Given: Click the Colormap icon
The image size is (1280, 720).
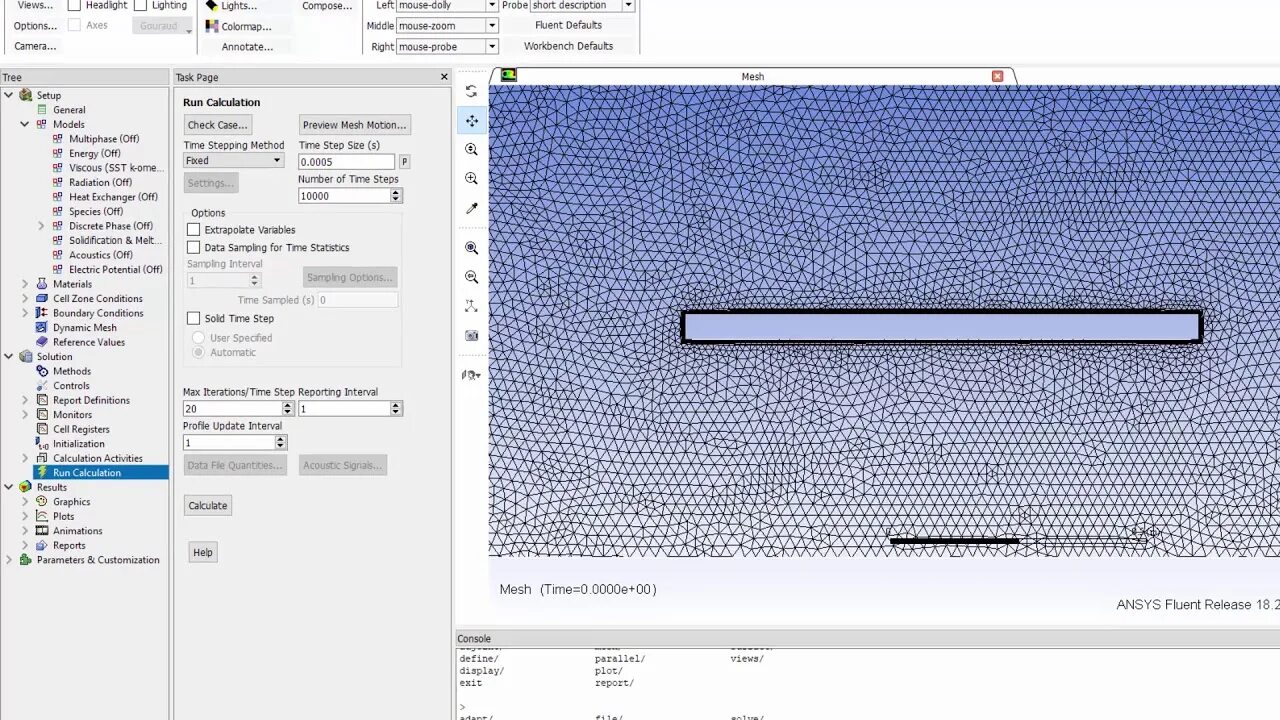Looking at the screenshot, I should pos(212,26).
